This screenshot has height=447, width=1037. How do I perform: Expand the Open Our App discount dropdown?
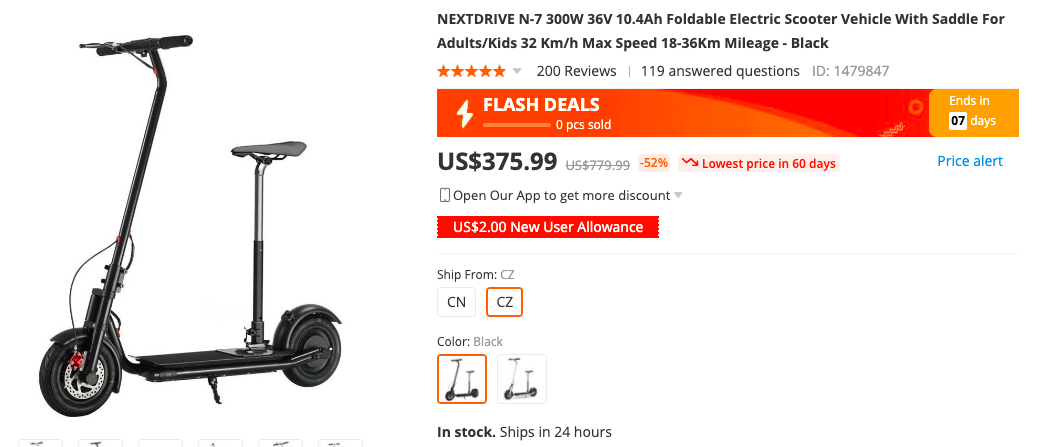678,195
